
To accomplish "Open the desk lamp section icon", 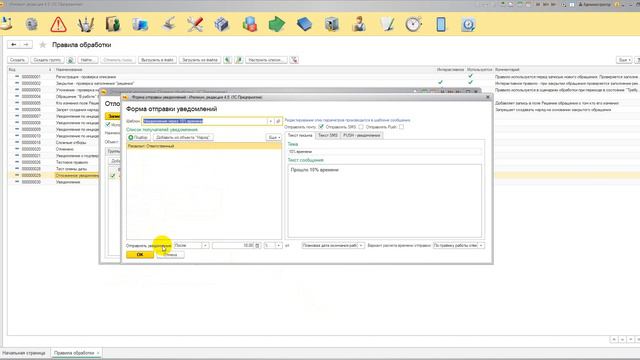I will click(168, 24).
